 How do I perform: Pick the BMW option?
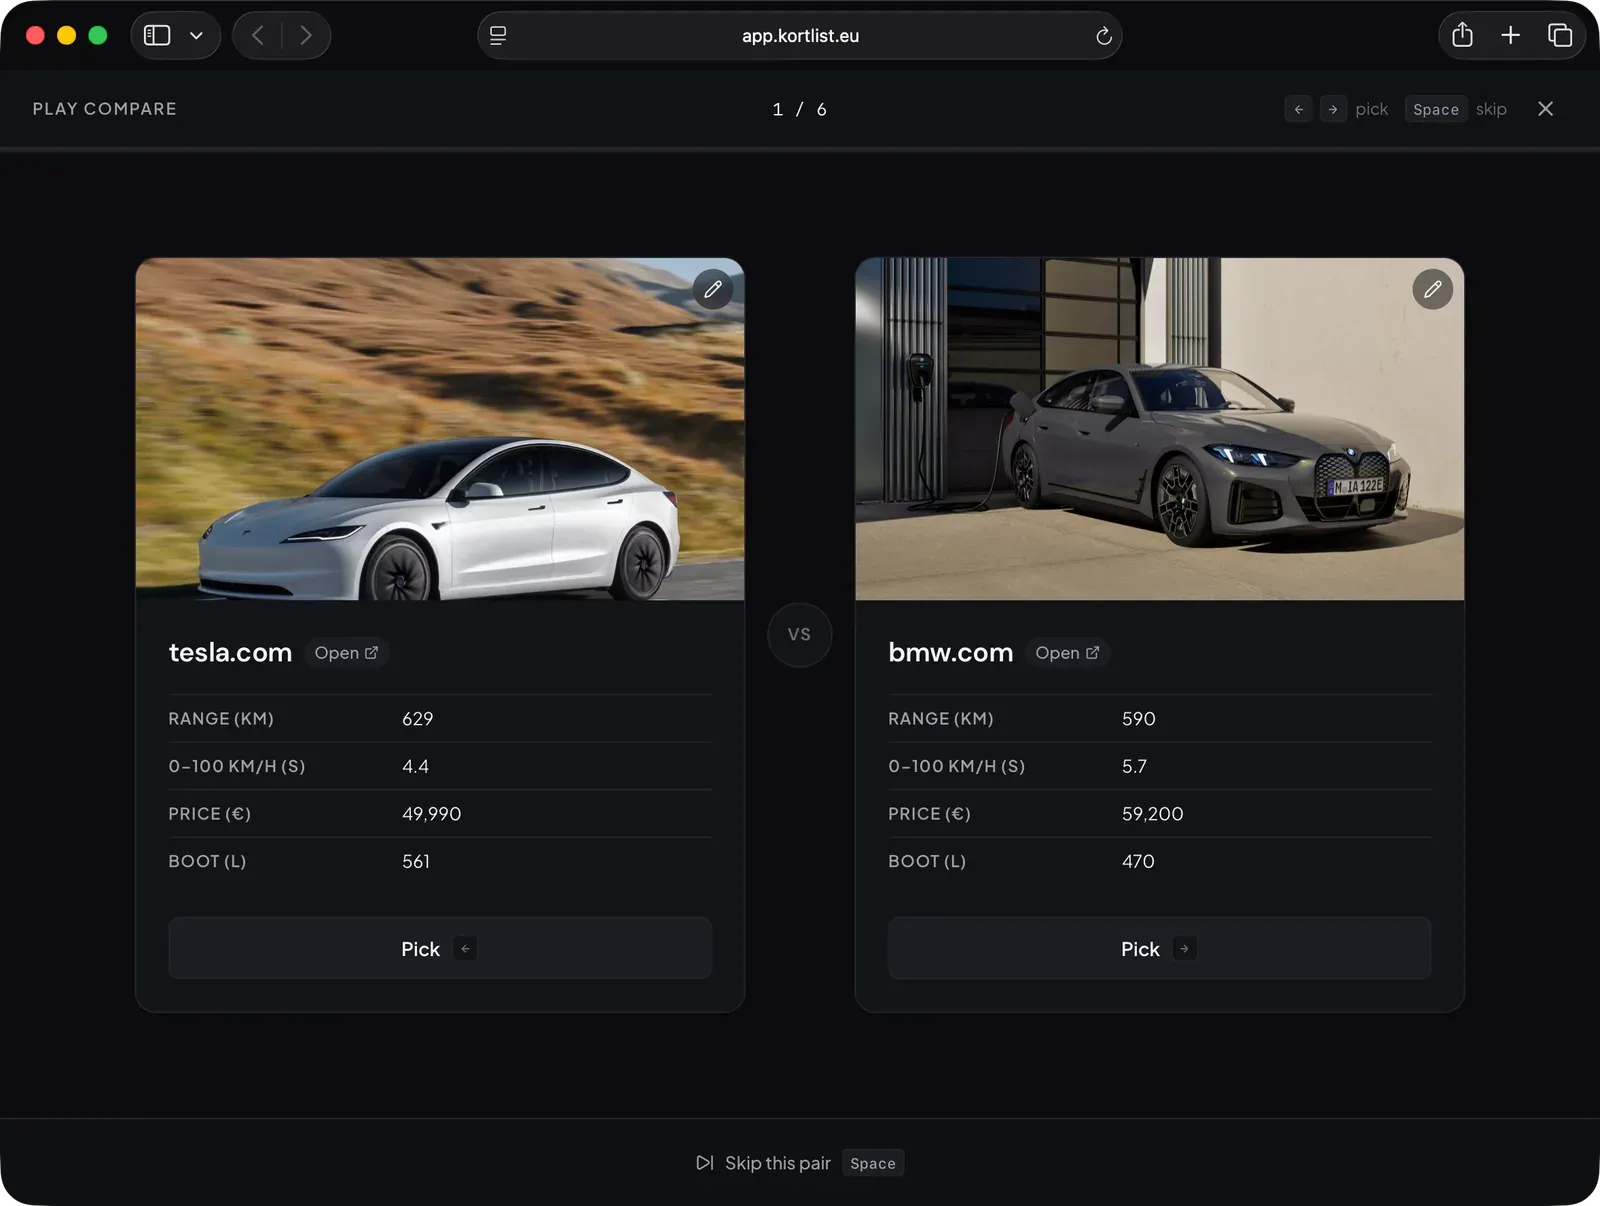point(1159,948)
